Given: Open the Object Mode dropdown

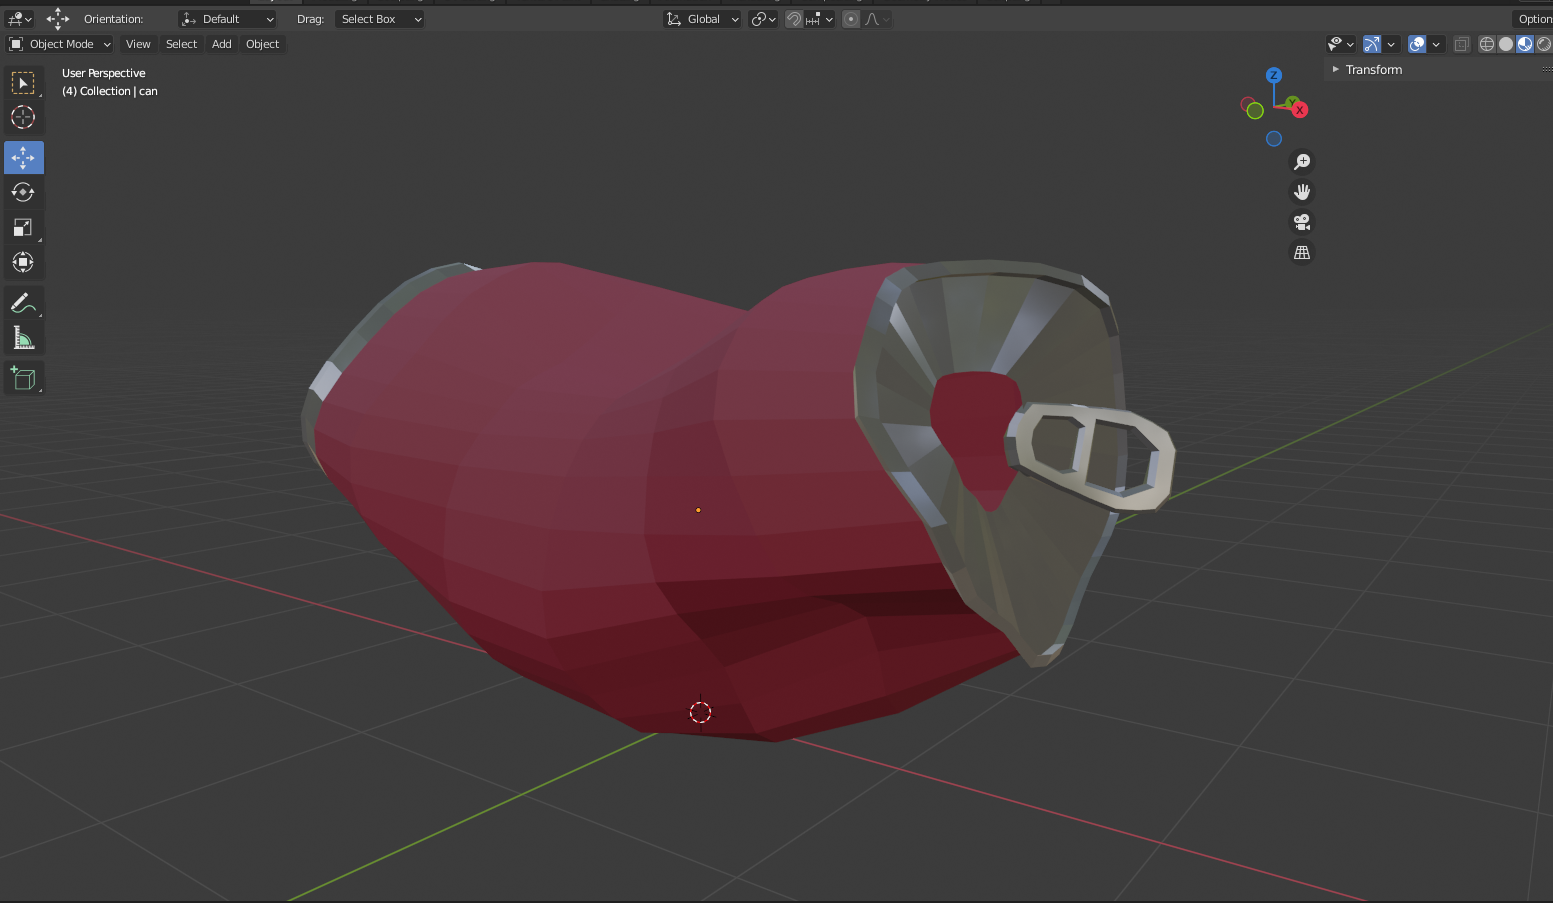Looking at the screenshot, I should tap(60, 44).
